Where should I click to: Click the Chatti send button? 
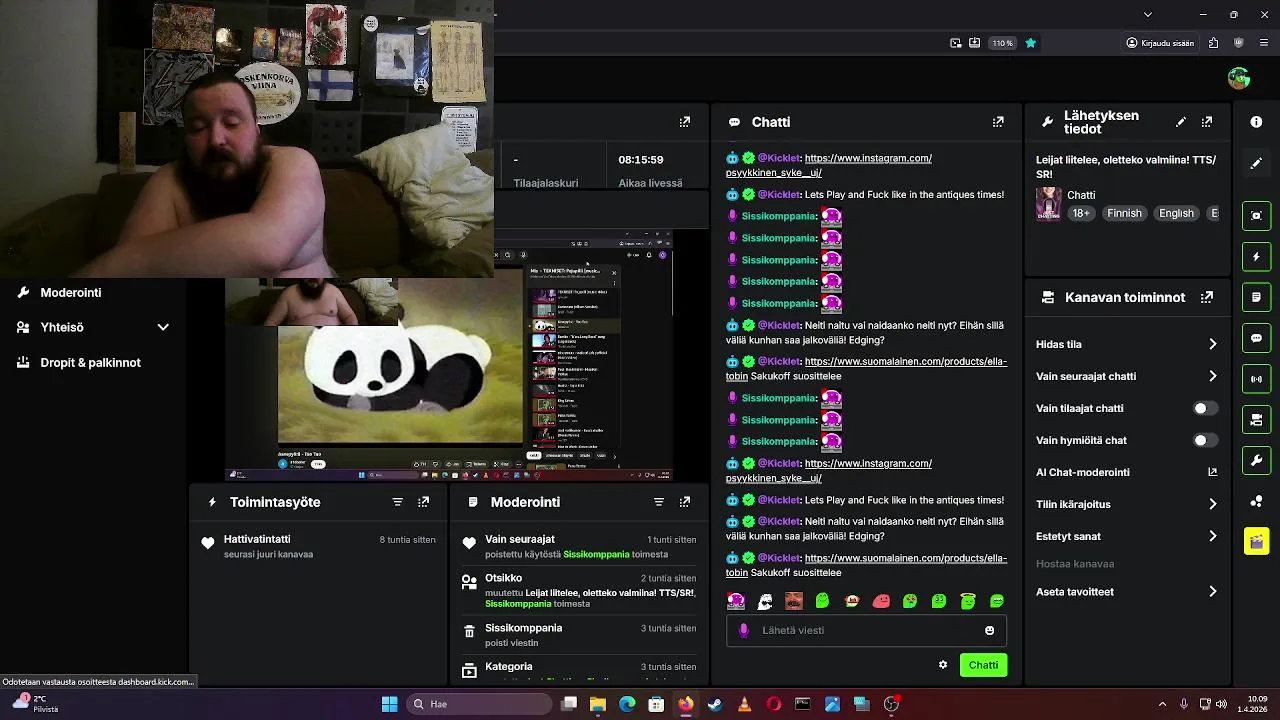[983, 665]
